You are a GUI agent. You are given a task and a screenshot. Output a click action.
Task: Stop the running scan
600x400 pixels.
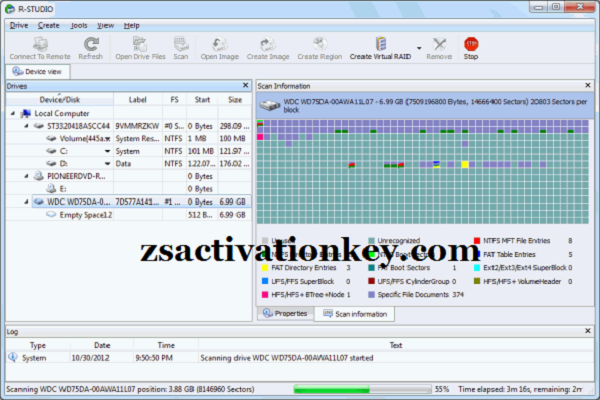tap(471, 48)
